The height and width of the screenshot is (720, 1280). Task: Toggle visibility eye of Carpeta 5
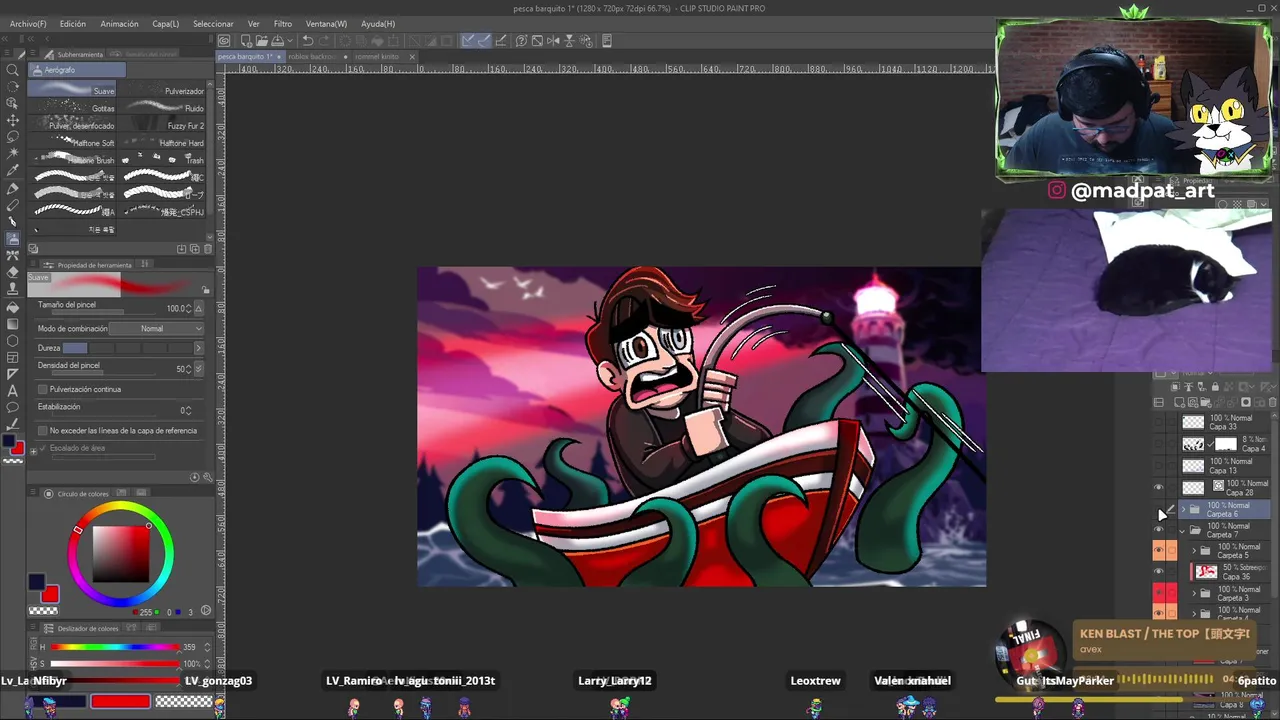click(1159, 549)
